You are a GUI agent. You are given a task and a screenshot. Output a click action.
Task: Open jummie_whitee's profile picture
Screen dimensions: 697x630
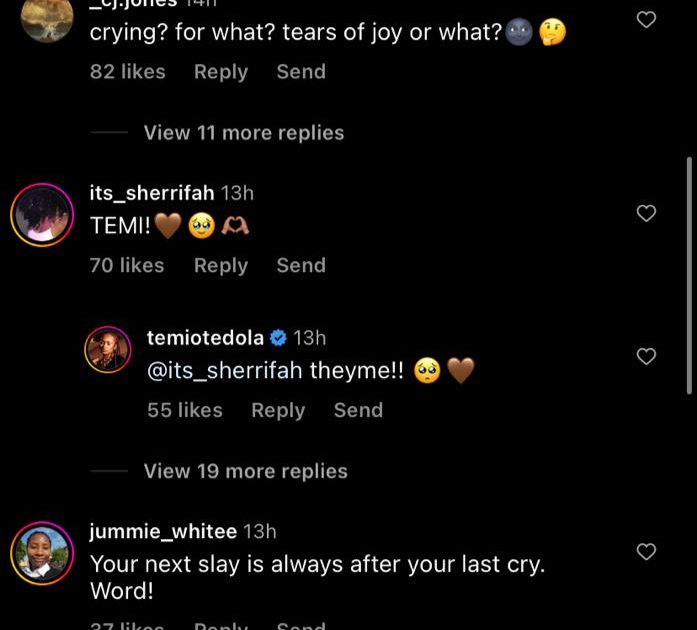click(42, 552)
